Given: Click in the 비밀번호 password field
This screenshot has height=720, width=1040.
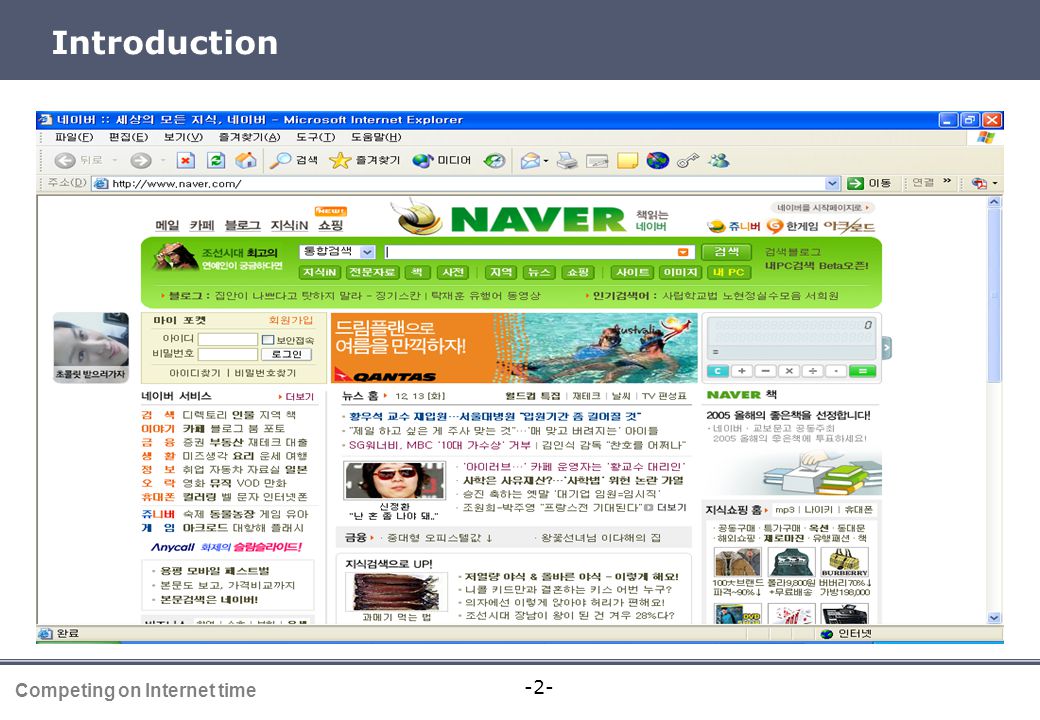Looking at the screenshot, I should pyautogui.click(x=228, y=355).
